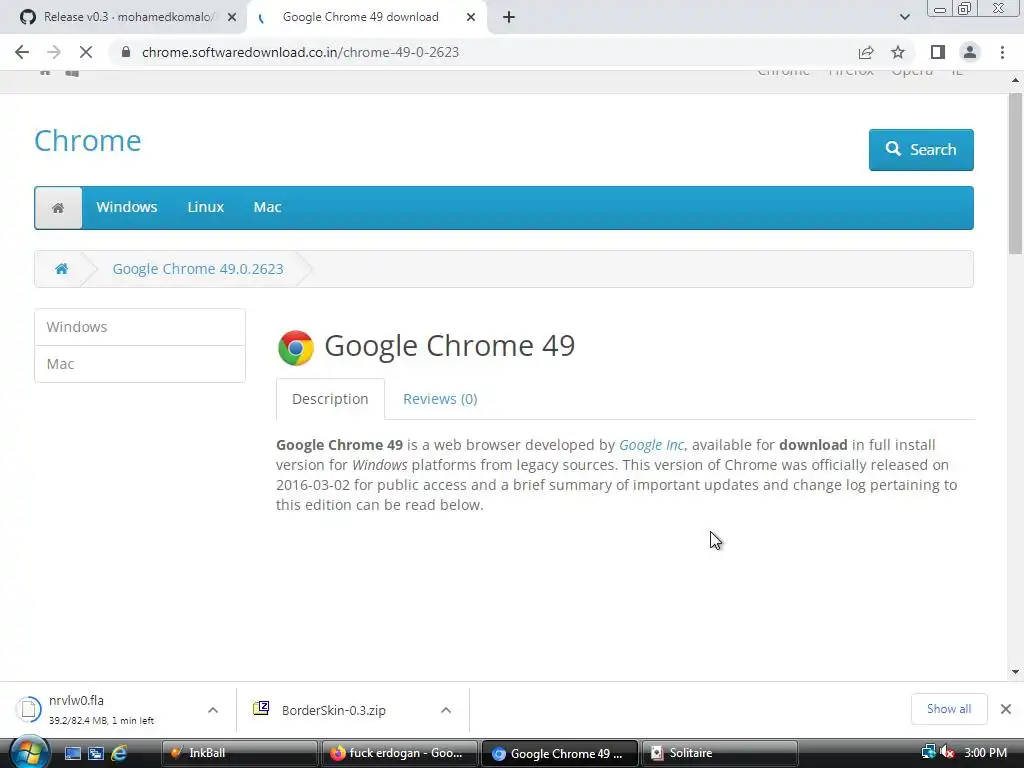Expand options for the nrvlw0.fla download
1024x768 pixels.
click(213, 710)
